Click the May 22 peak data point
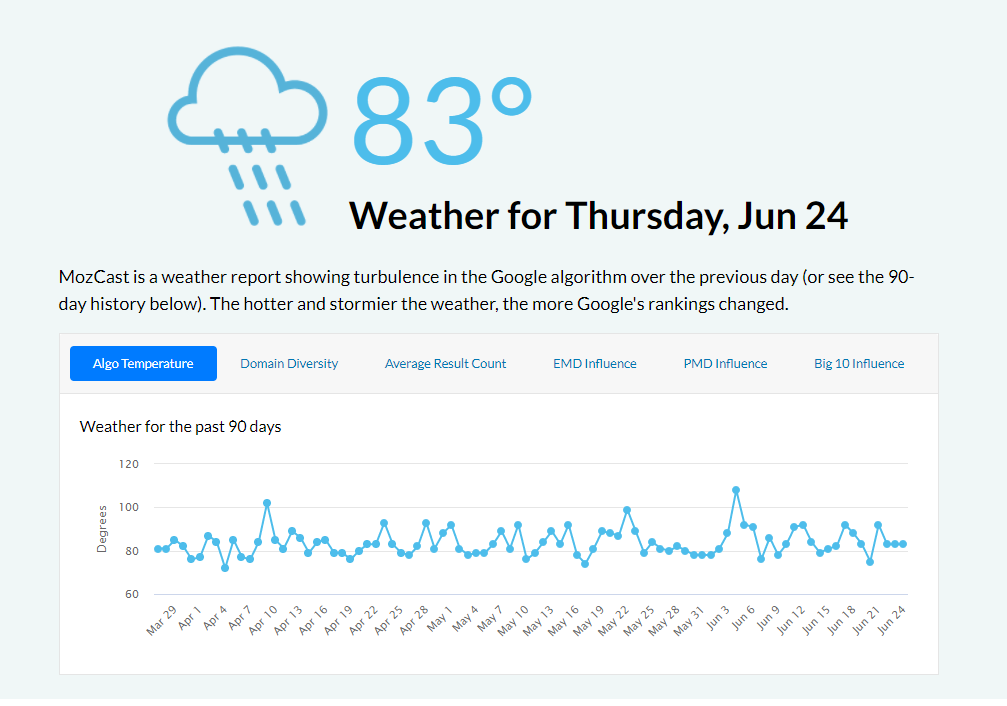Screen dimensions: 1007x706 (627, 510)
